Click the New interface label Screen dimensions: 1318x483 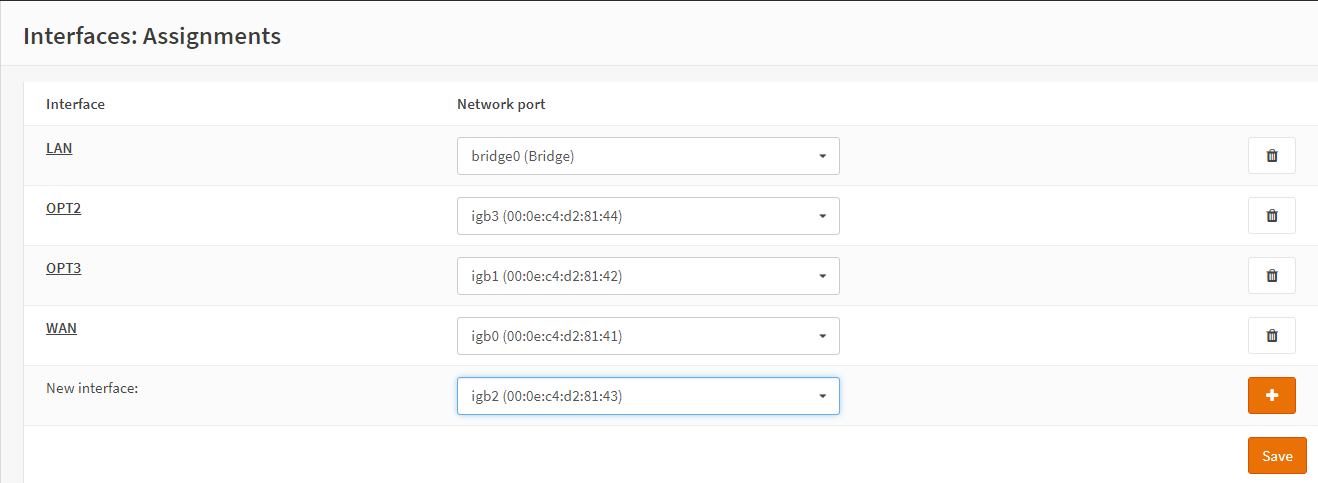click(92, 388)
